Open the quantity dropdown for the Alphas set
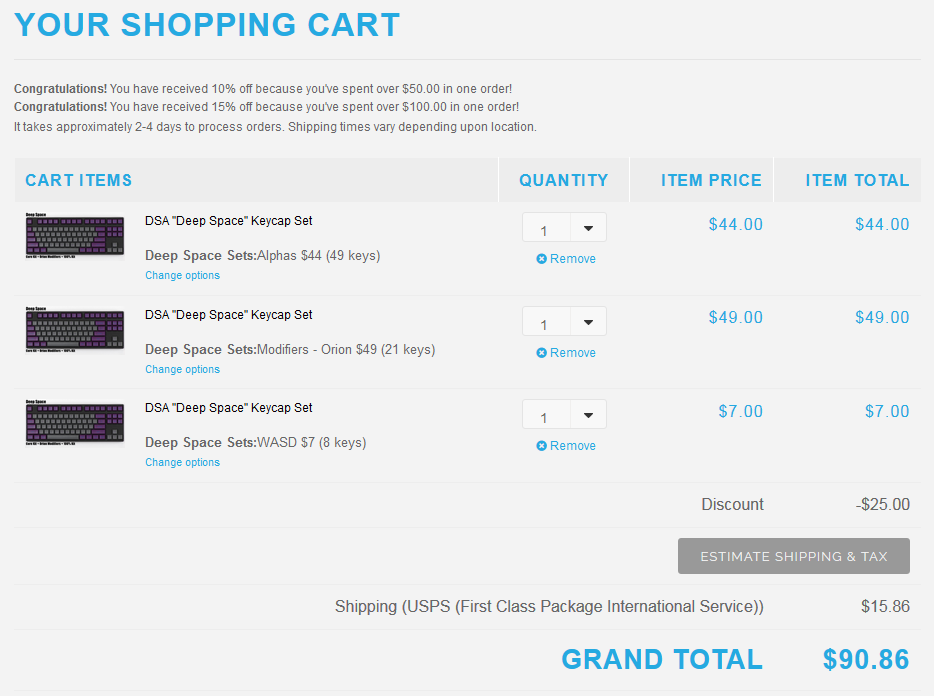 (588, 229)
